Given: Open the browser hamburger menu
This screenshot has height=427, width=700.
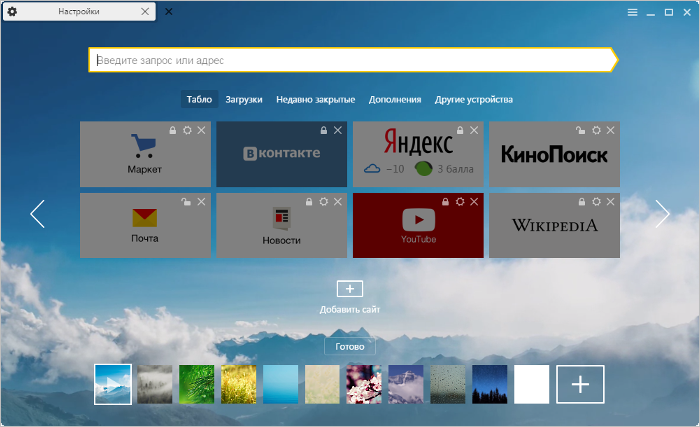Looking at the screenshot, I should coord(632,13).
